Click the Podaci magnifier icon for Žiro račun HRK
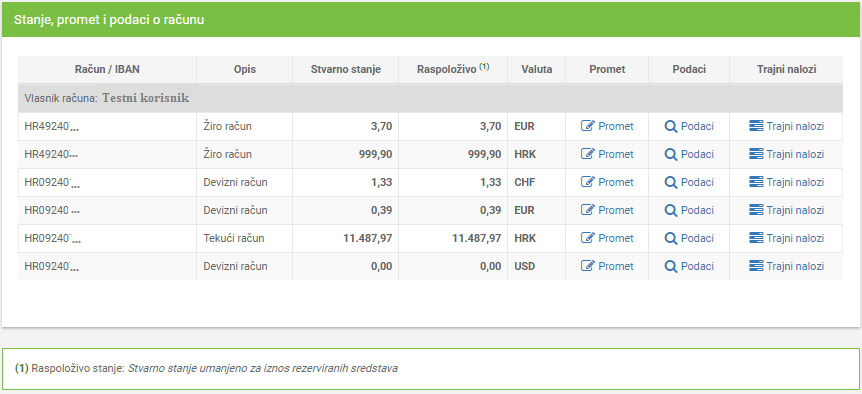Image resolution: width=862 pixels, height=394 pixels. point(671,154)
